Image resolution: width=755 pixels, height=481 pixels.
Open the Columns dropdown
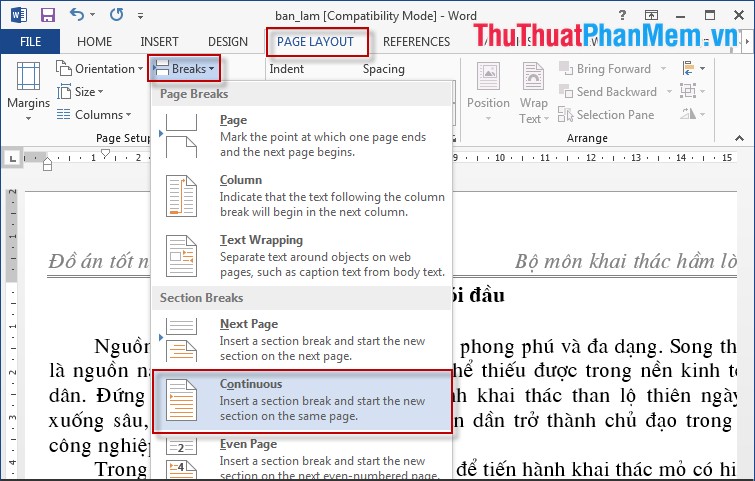pyautogui.click(x=94, y=115)
